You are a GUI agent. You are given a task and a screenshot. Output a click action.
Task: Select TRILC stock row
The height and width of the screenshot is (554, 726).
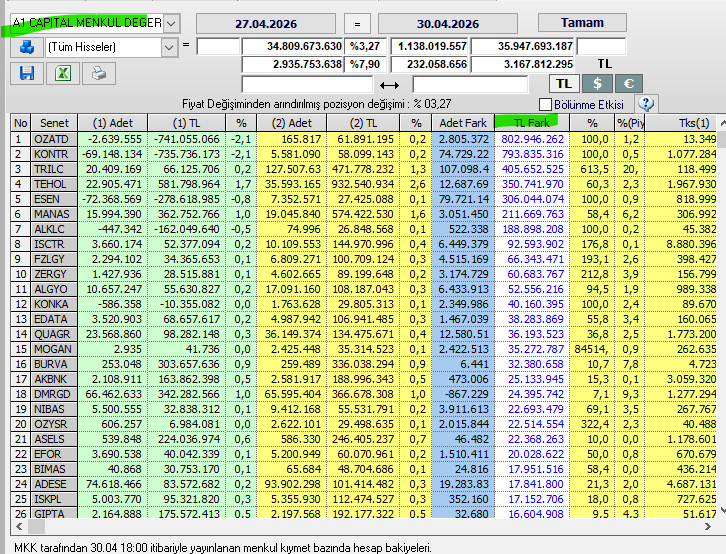tap(363, 169)
